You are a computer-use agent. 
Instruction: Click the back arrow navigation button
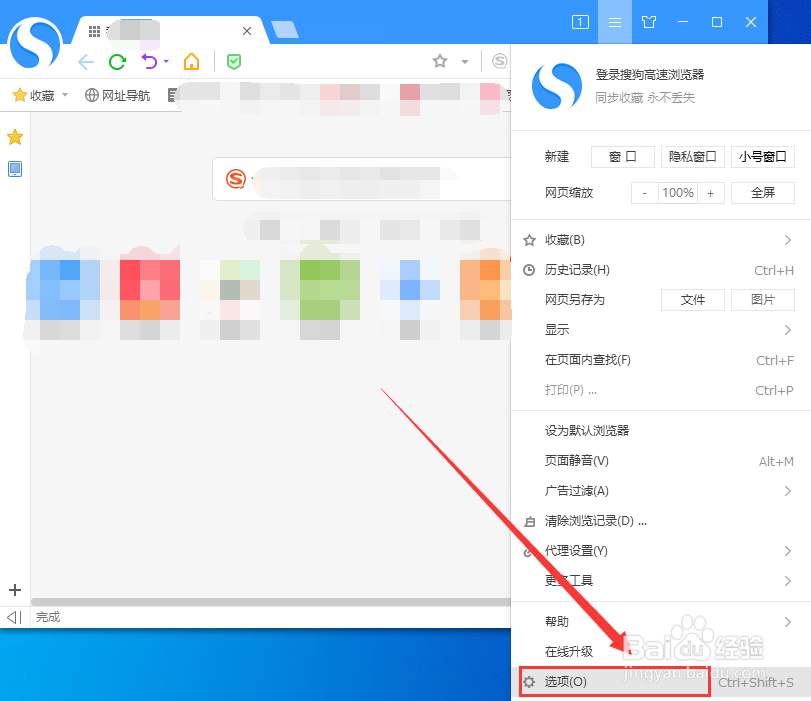tap(86, 62)
